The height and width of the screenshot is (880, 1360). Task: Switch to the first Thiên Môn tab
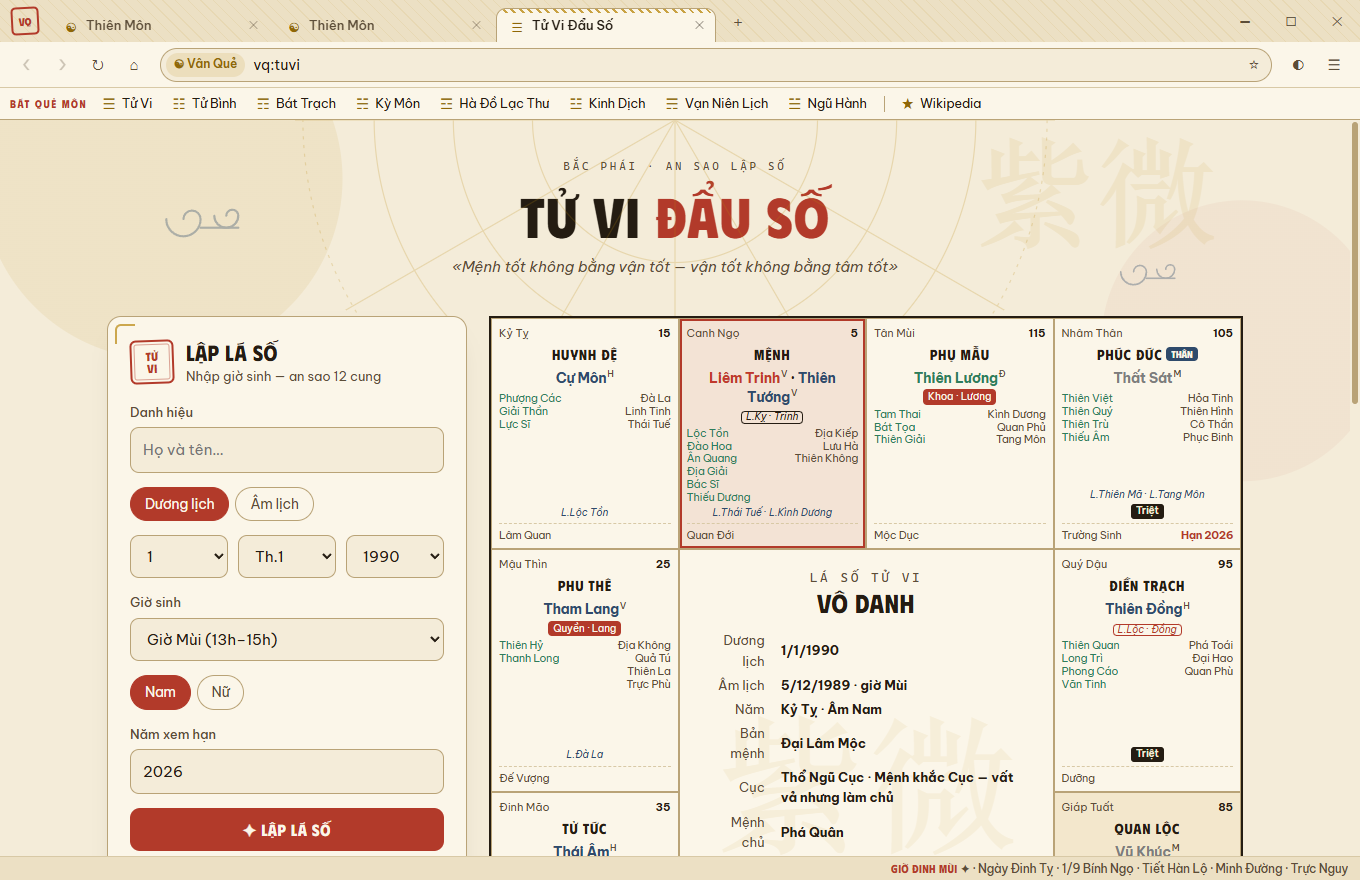click(x=160, y=26)
